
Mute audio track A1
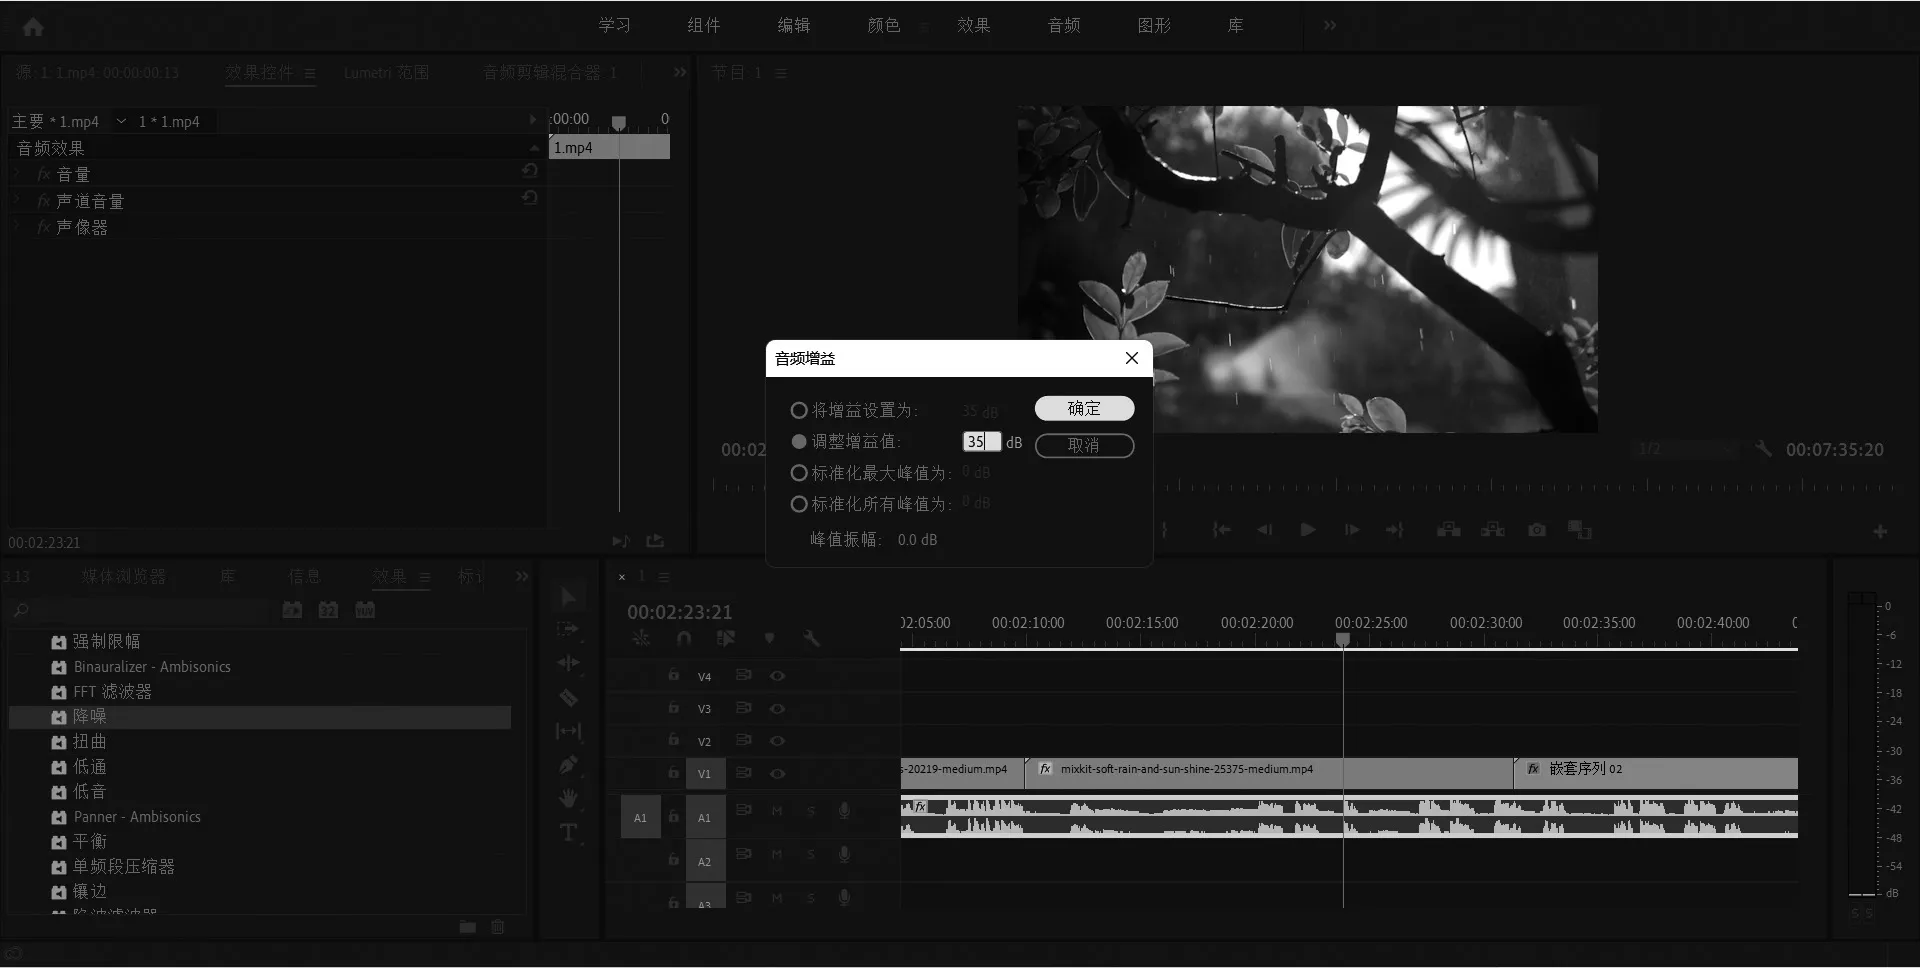click(x=776, y=811)
